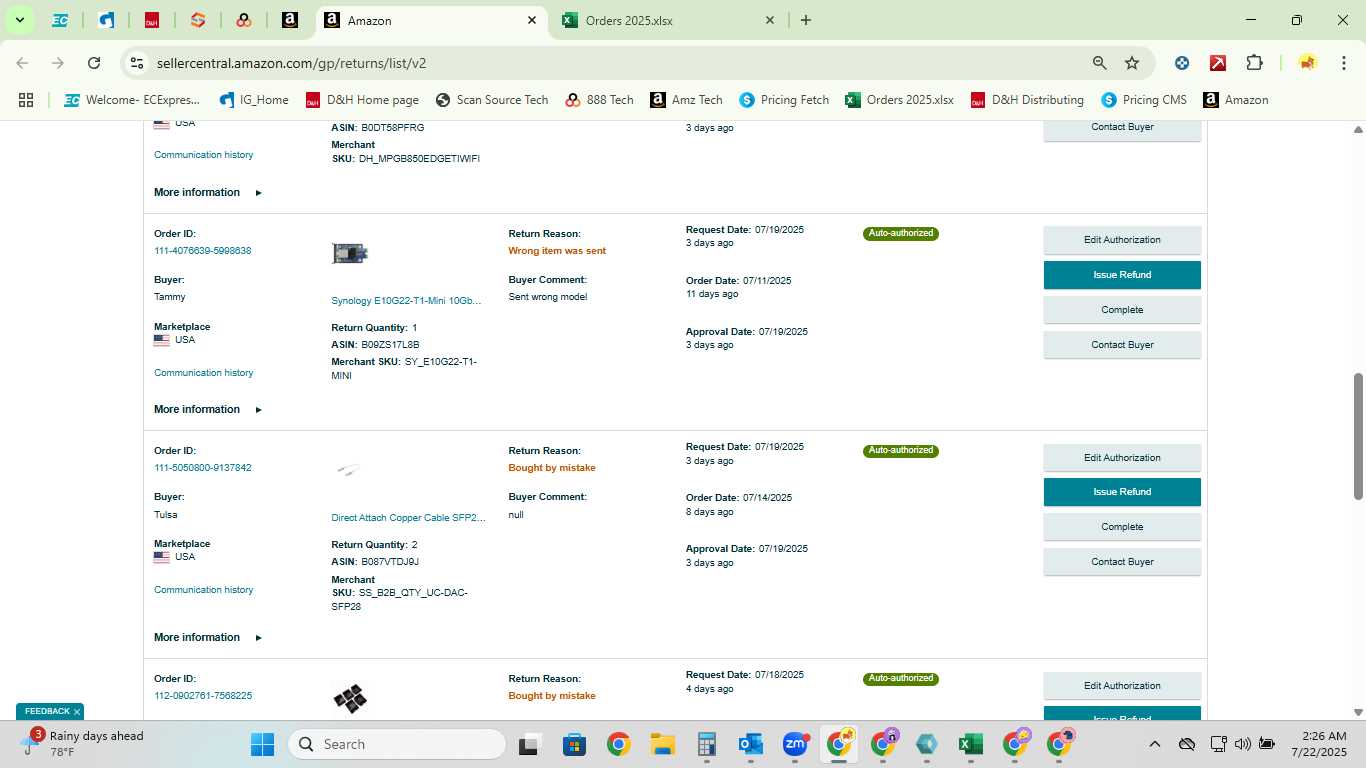The image size is (1366, 768).
Task: Click the Synology adapter product thumbnail
Action: click(350, 253)
